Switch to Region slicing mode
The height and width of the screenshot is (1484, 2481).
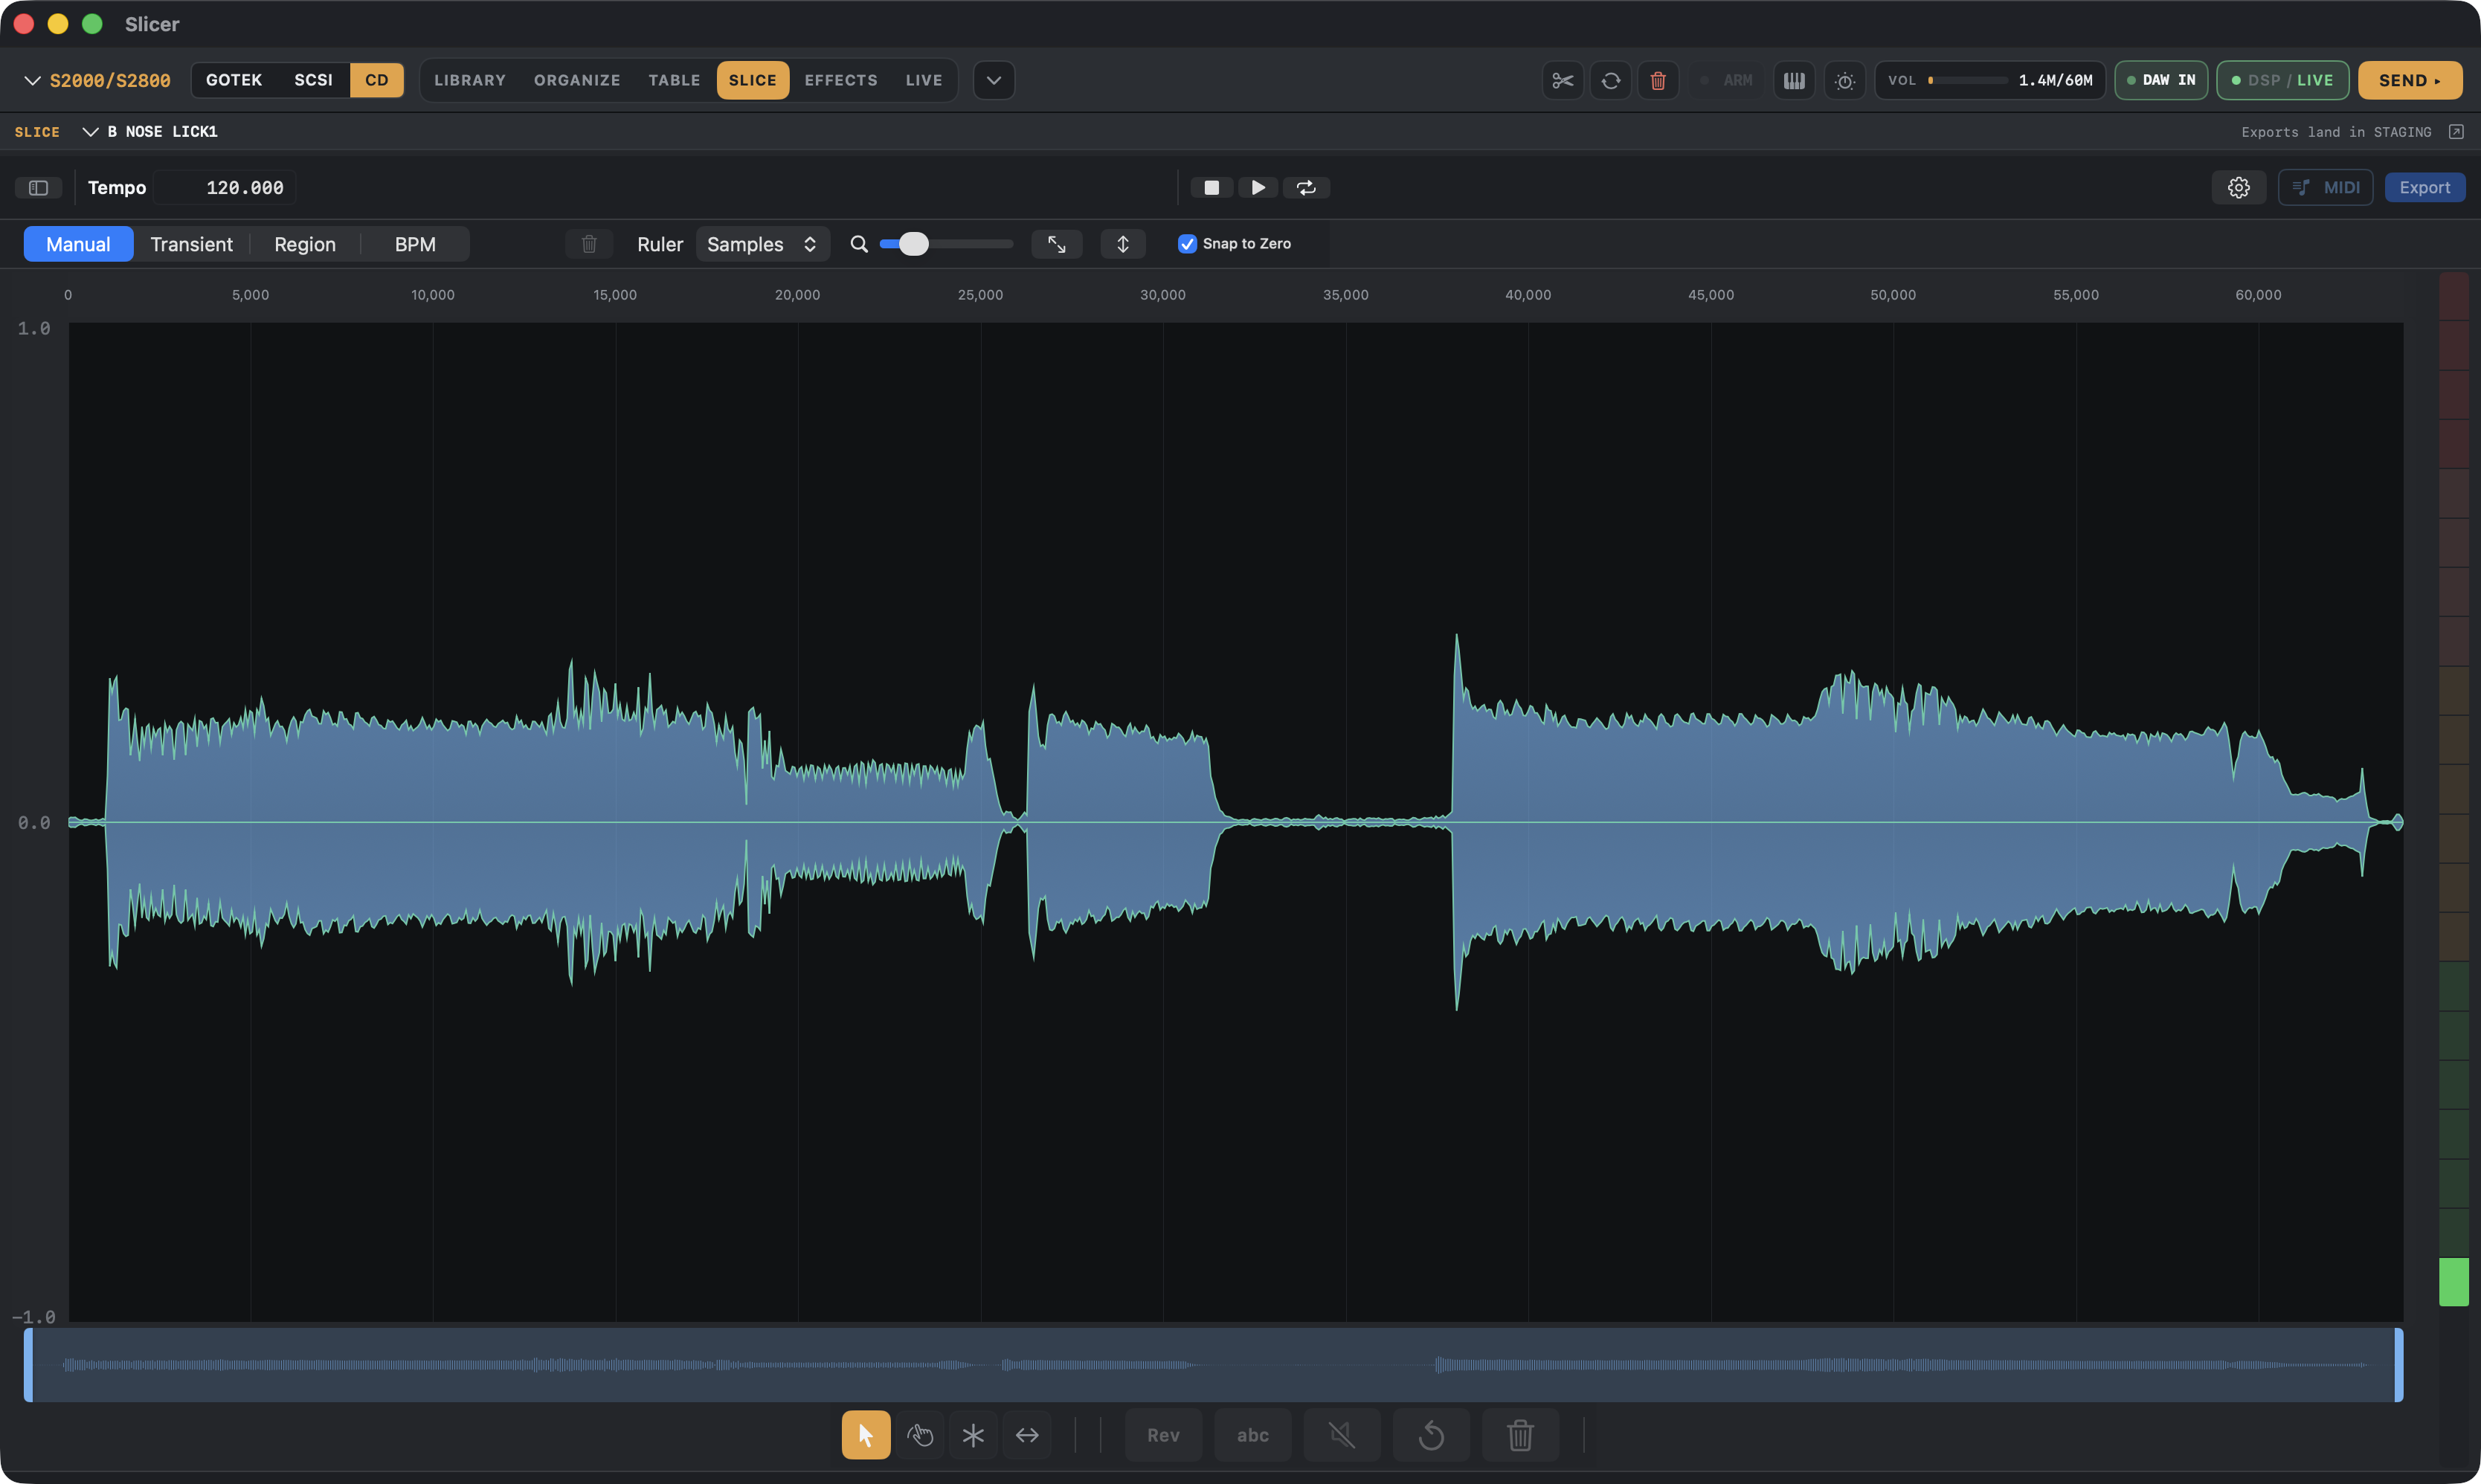click(305, 244)
